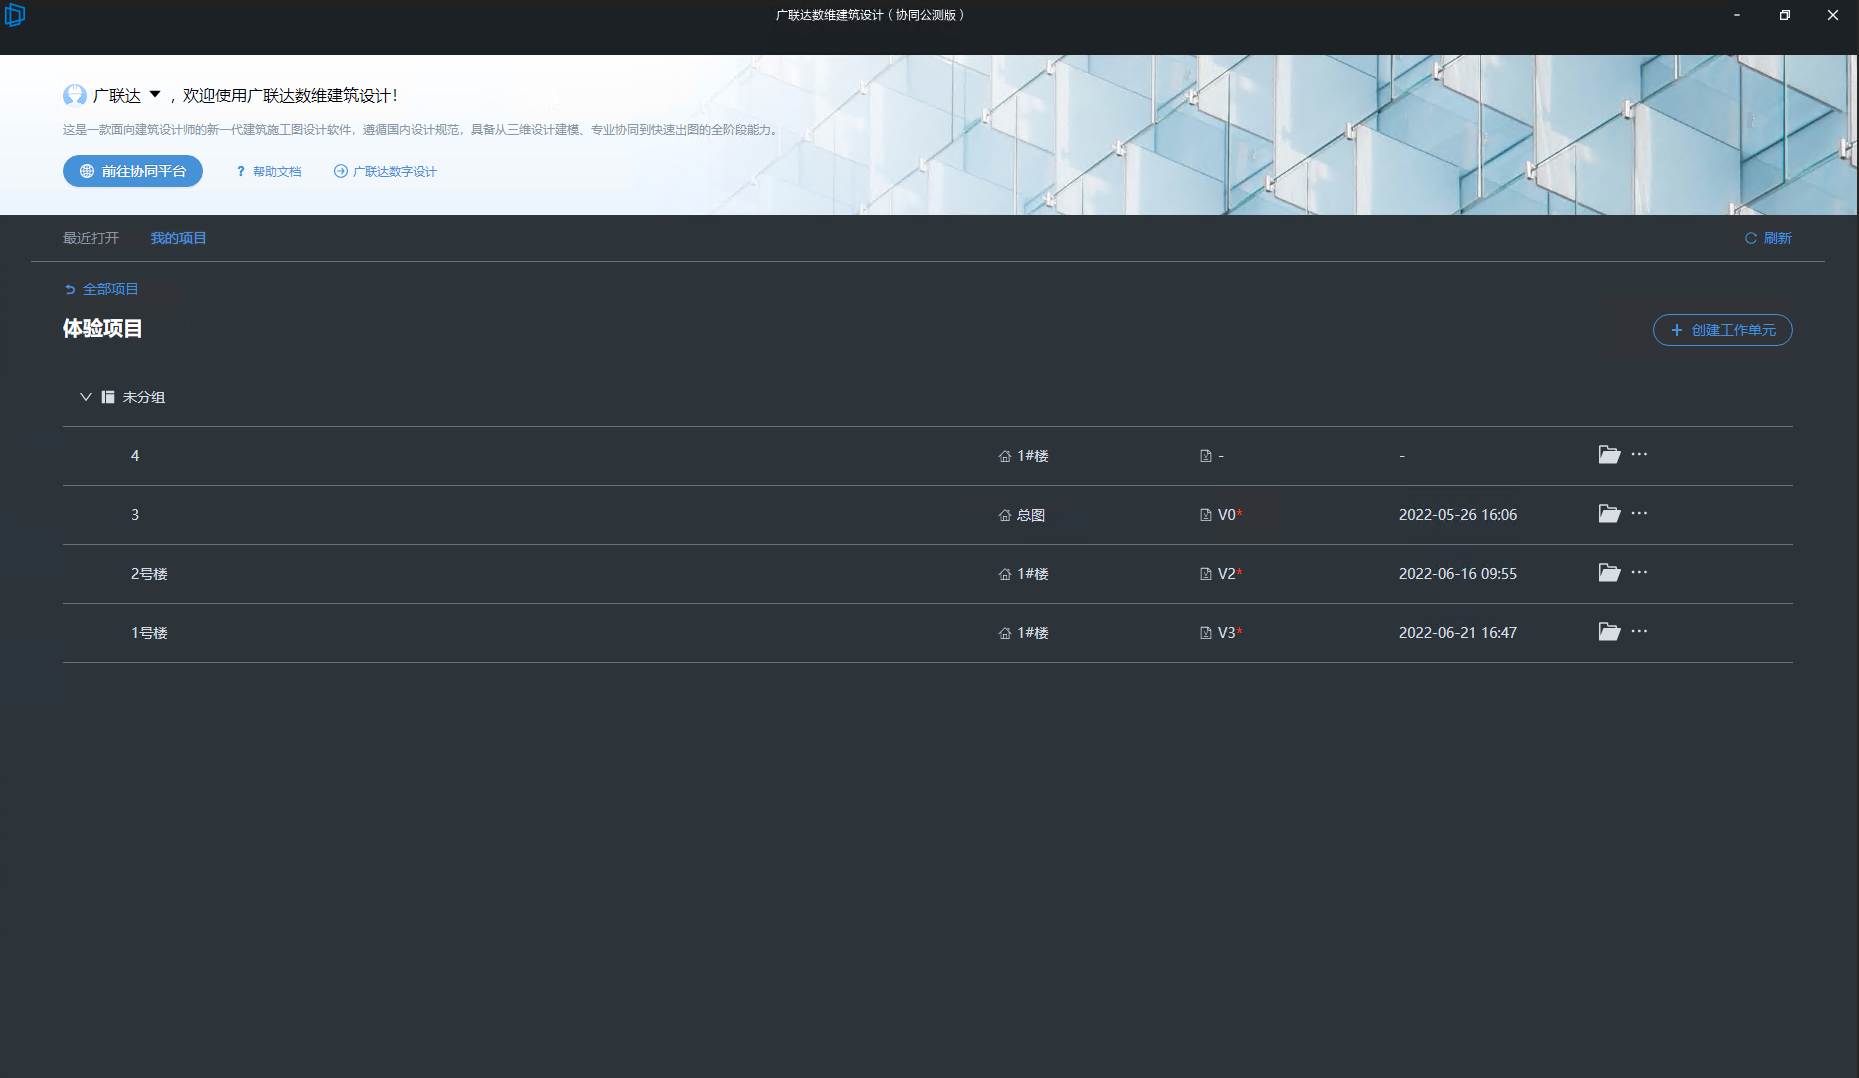Open folder icon for row 4
This screenshot has width=1859, height=1078.
1609,455
